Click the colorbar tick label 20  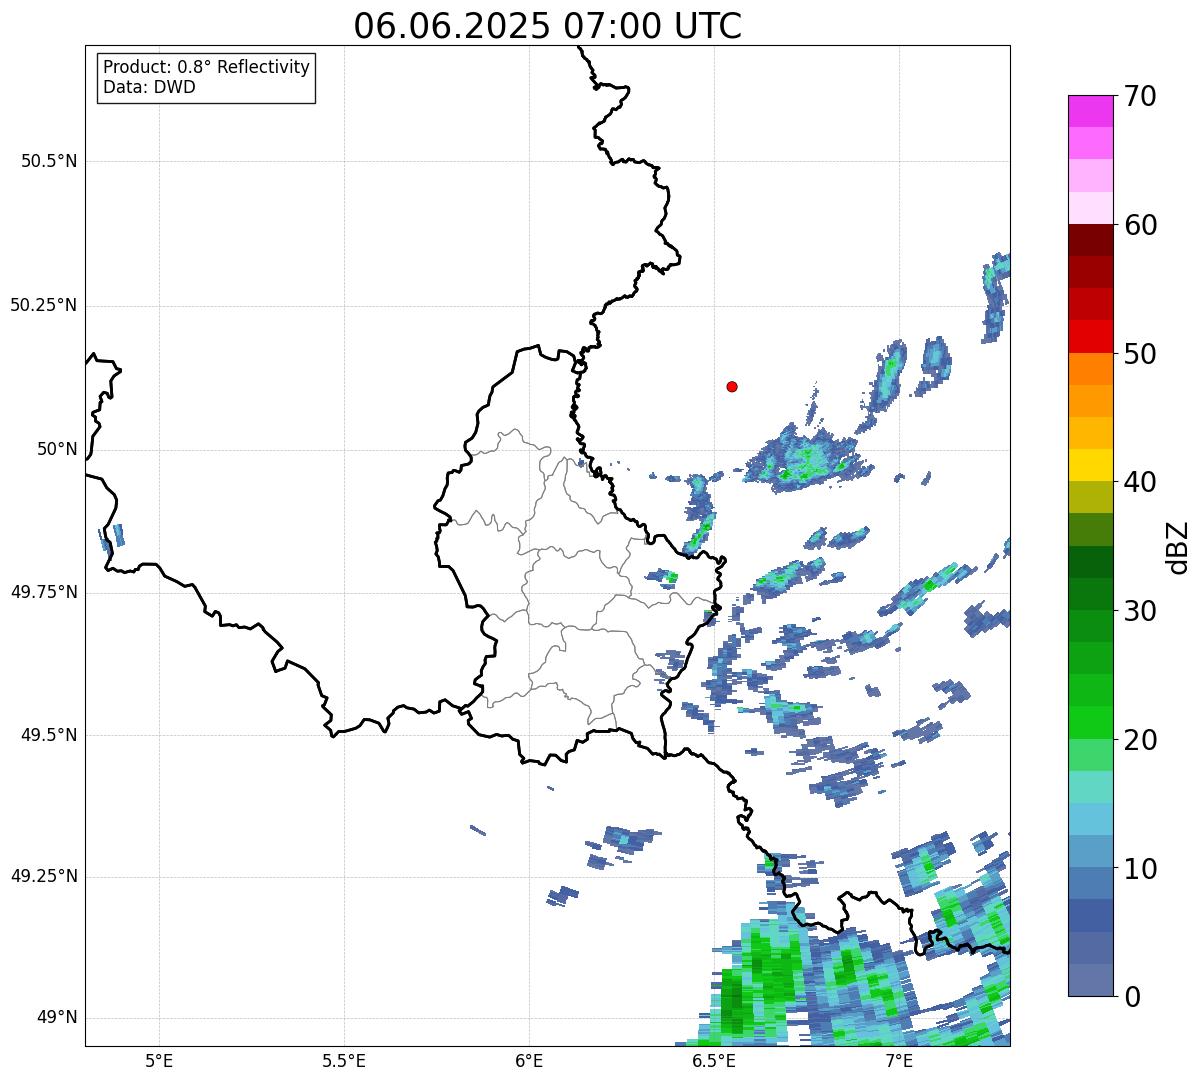coord(1140,740)
